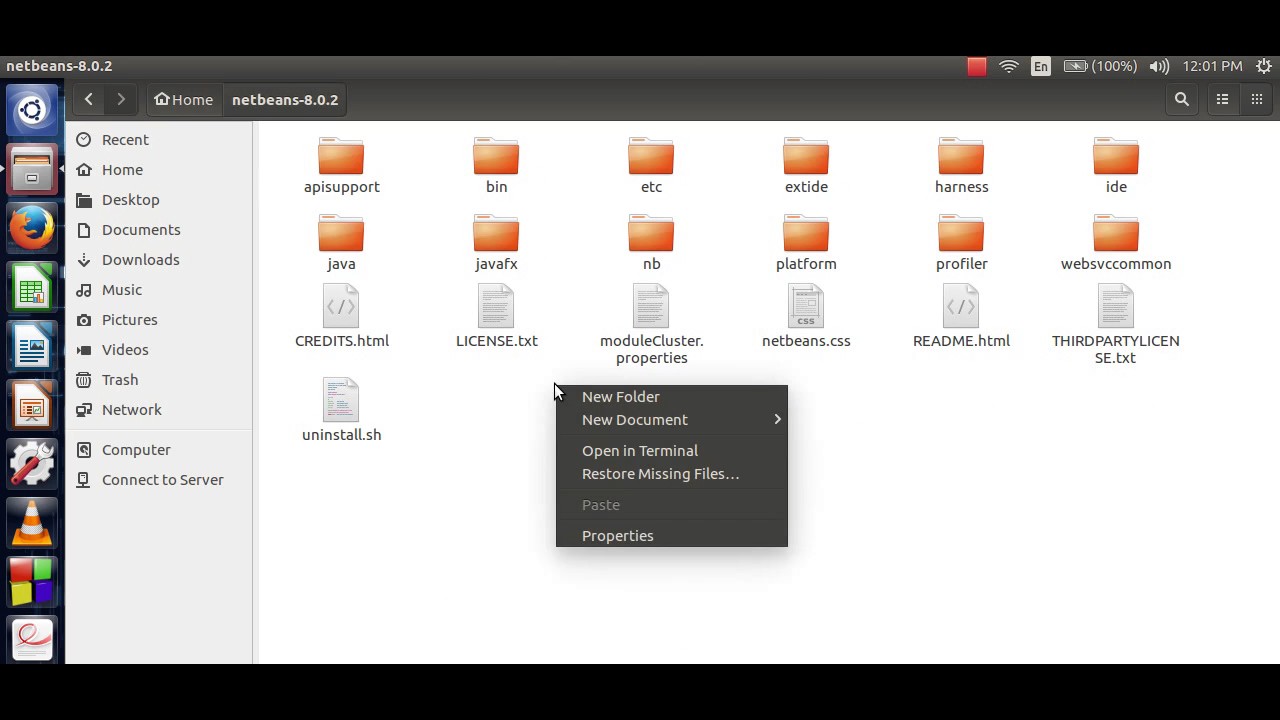Open the apisupport folder

click(x=341, y=166)
